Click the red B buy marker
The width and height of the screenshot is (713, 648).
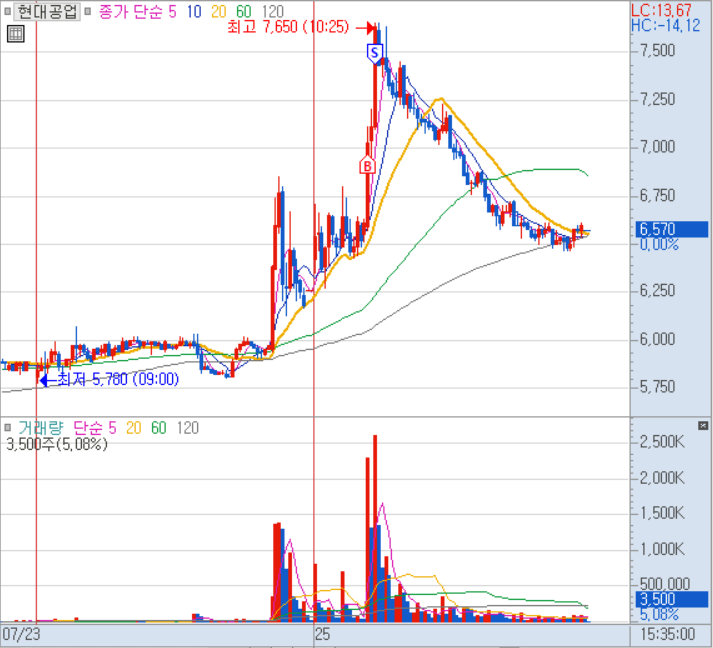367,165
